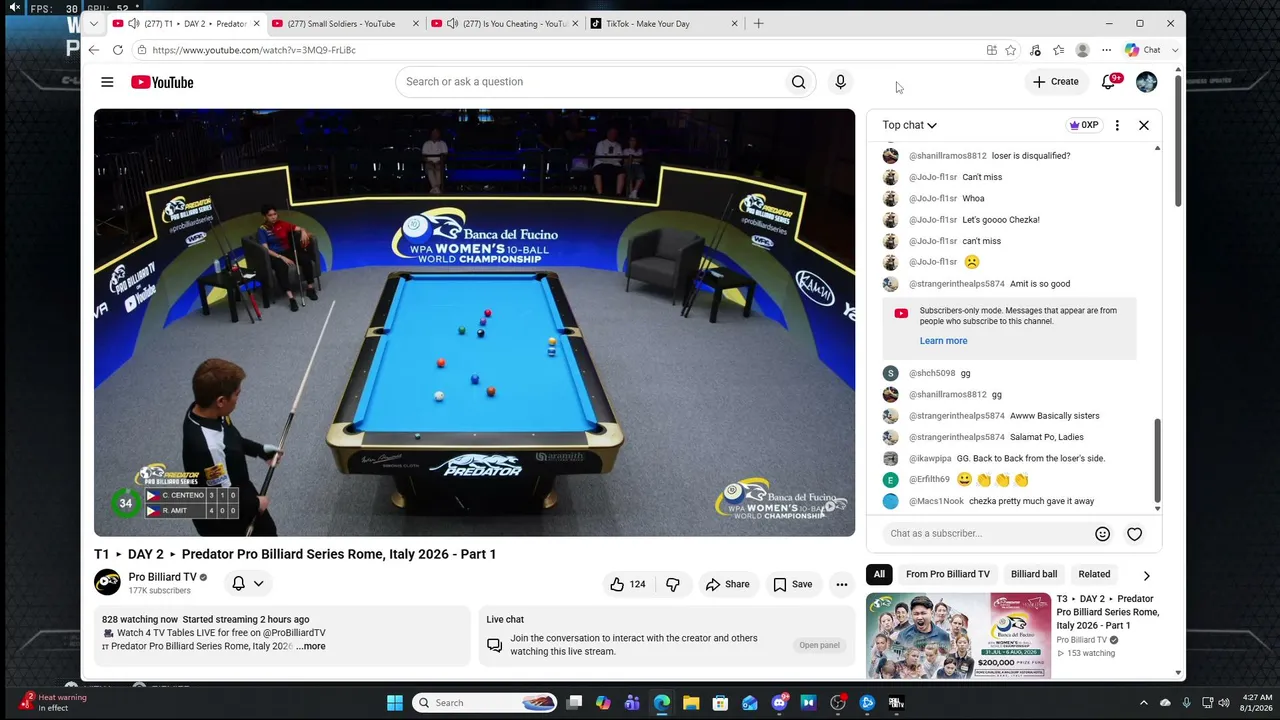Click the live video player

(x=474, y=322)
